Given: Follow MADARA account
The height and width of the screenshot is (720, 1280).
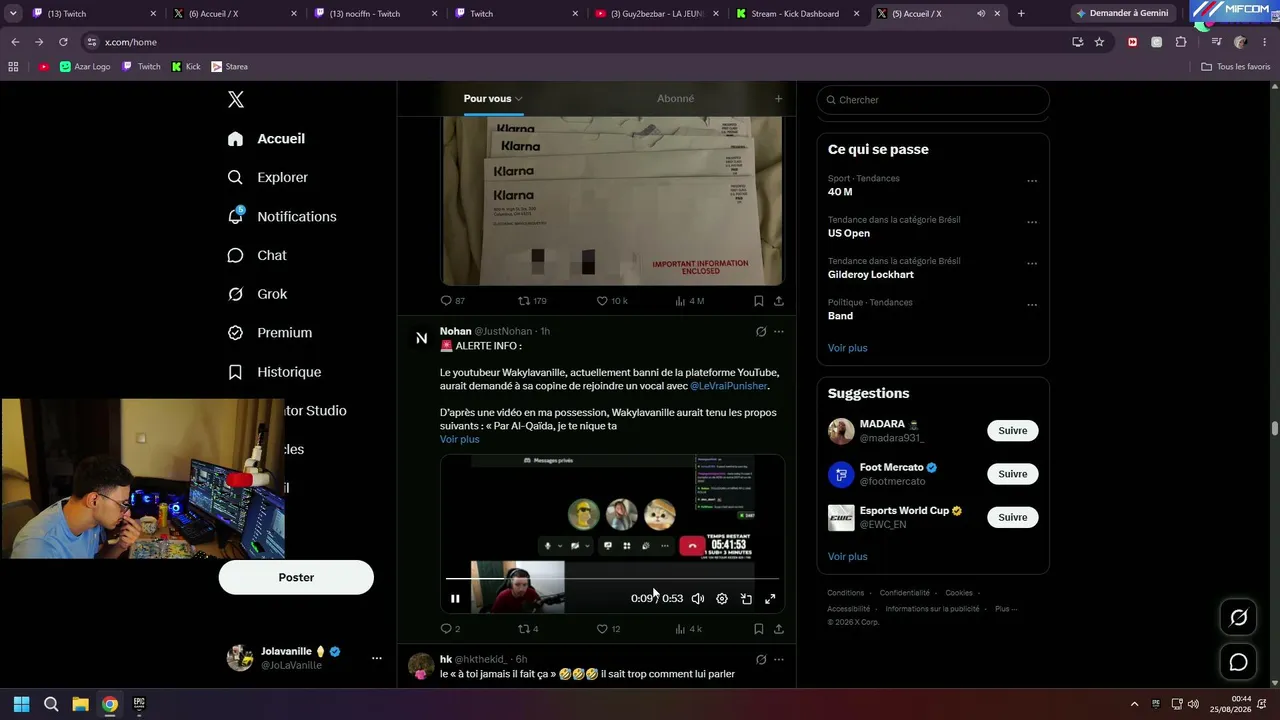Looking at the screenshot, I should coord(1013,431).
